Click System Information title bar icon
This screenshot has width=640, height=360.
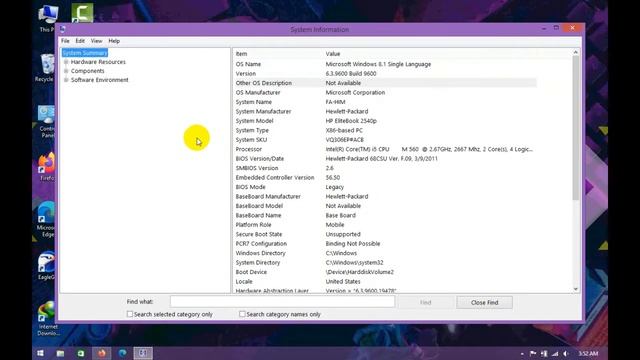(x=62, y=29)
